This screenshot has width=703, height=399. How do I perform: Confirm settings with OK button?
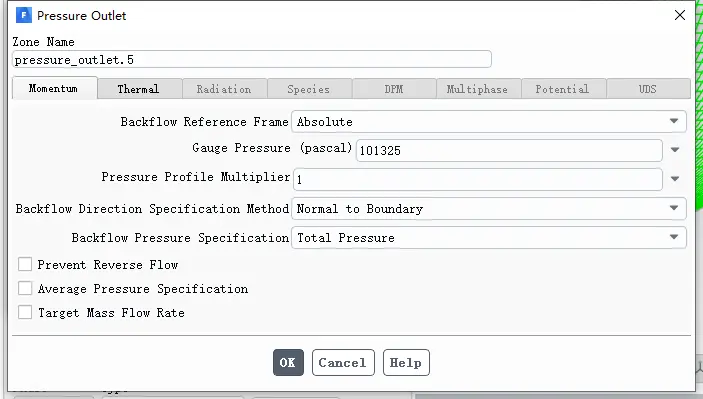pyautogui.click(x=288, y=362)
